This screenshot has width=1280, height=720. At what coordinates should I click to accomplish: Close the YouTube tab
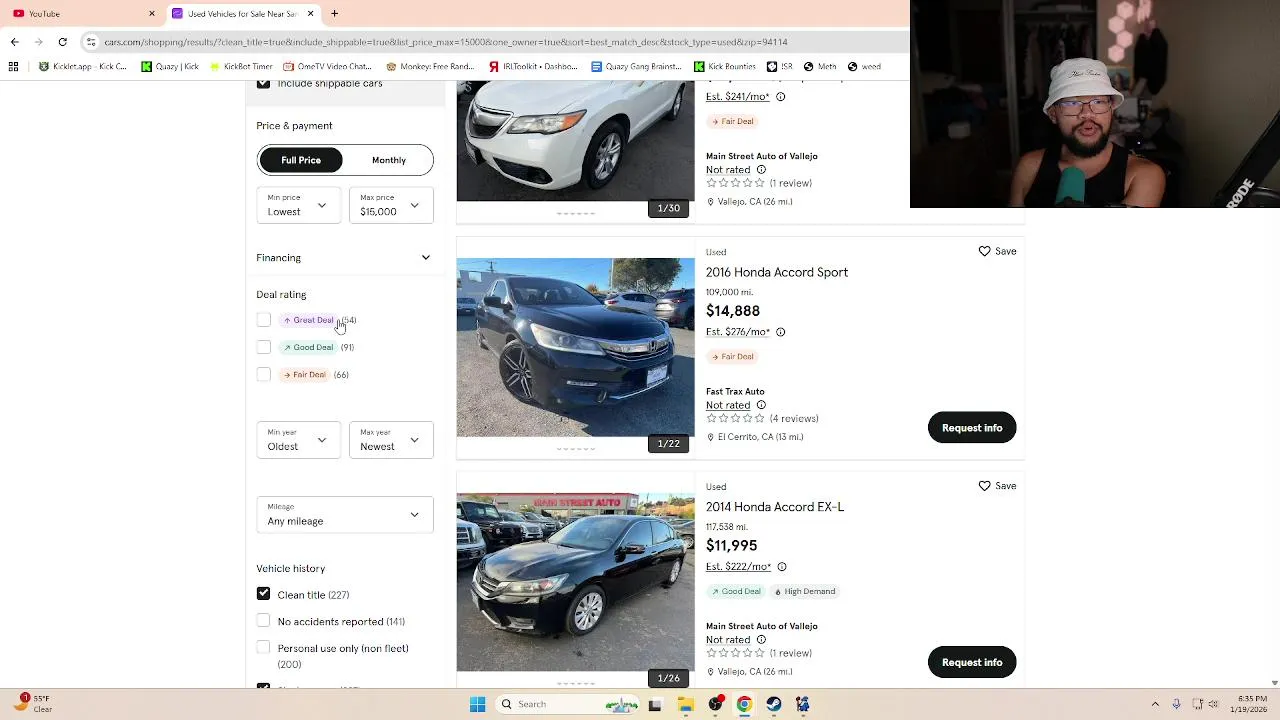pos(152,13)
